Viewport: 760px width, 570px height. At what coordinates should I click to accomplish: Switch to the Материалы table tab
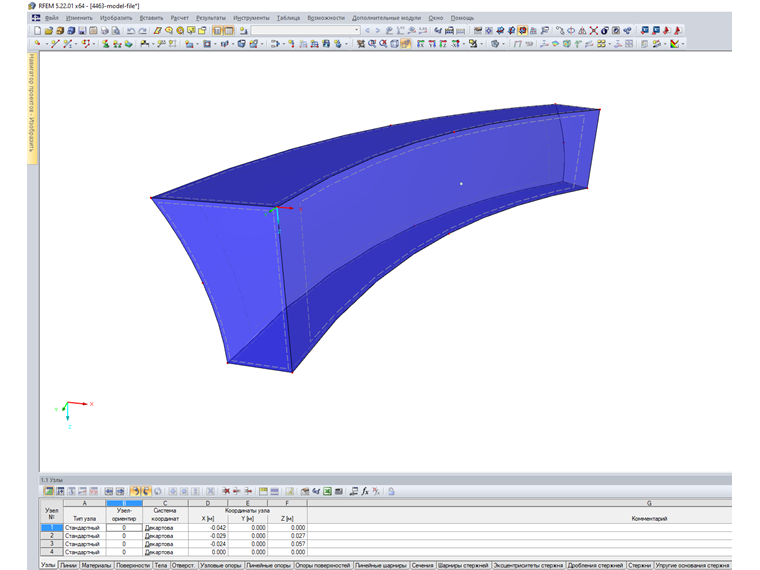point(96,565)
